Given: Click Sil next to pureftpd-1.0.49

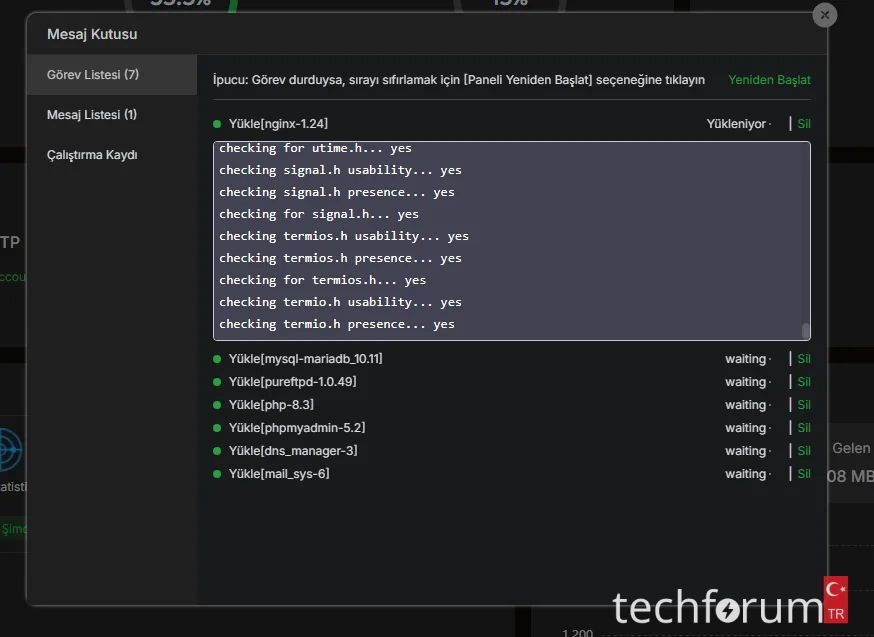Looking at the screenshot, I should [x=804, y=382].
